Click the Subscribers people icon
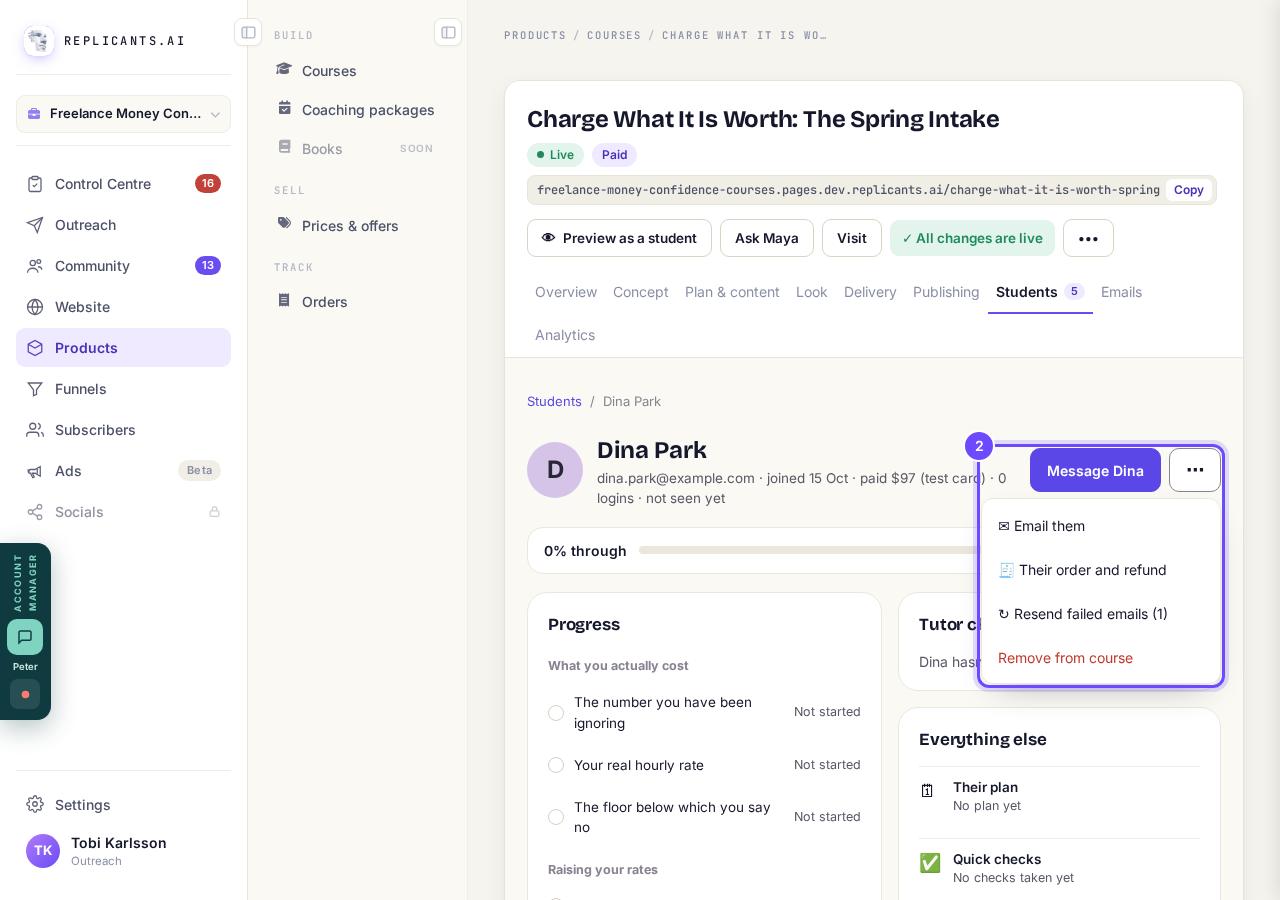Viewport: 1280px width, 900px height. (35, 430)
